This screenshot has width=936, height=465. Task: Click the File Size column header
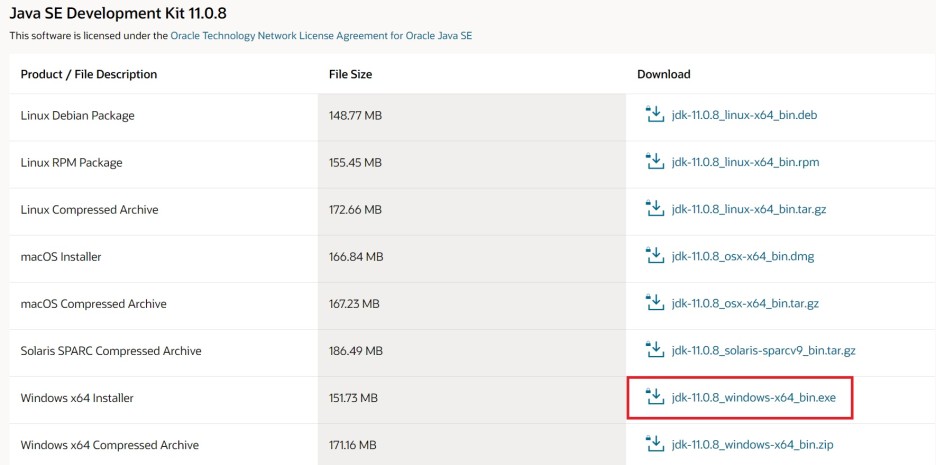(x=350, y=75)
